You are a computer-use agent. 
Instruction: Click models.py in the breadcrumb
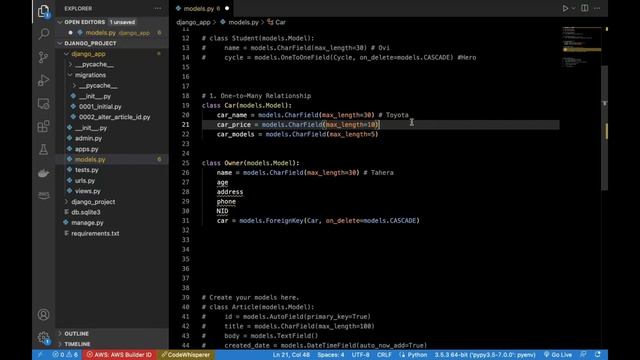click(x=244, y=22)
